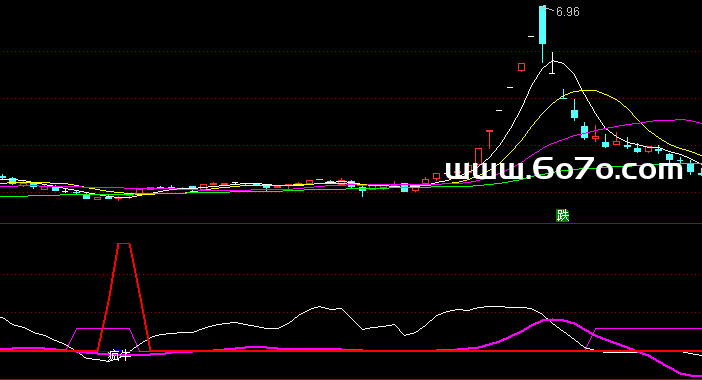Open the www.6o7o.com watermark link

pos(564,169)
